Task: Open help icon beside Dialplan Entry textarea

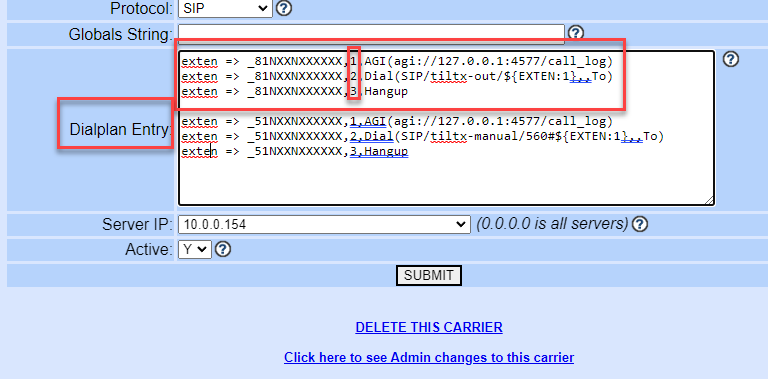Action: point(731,59)
